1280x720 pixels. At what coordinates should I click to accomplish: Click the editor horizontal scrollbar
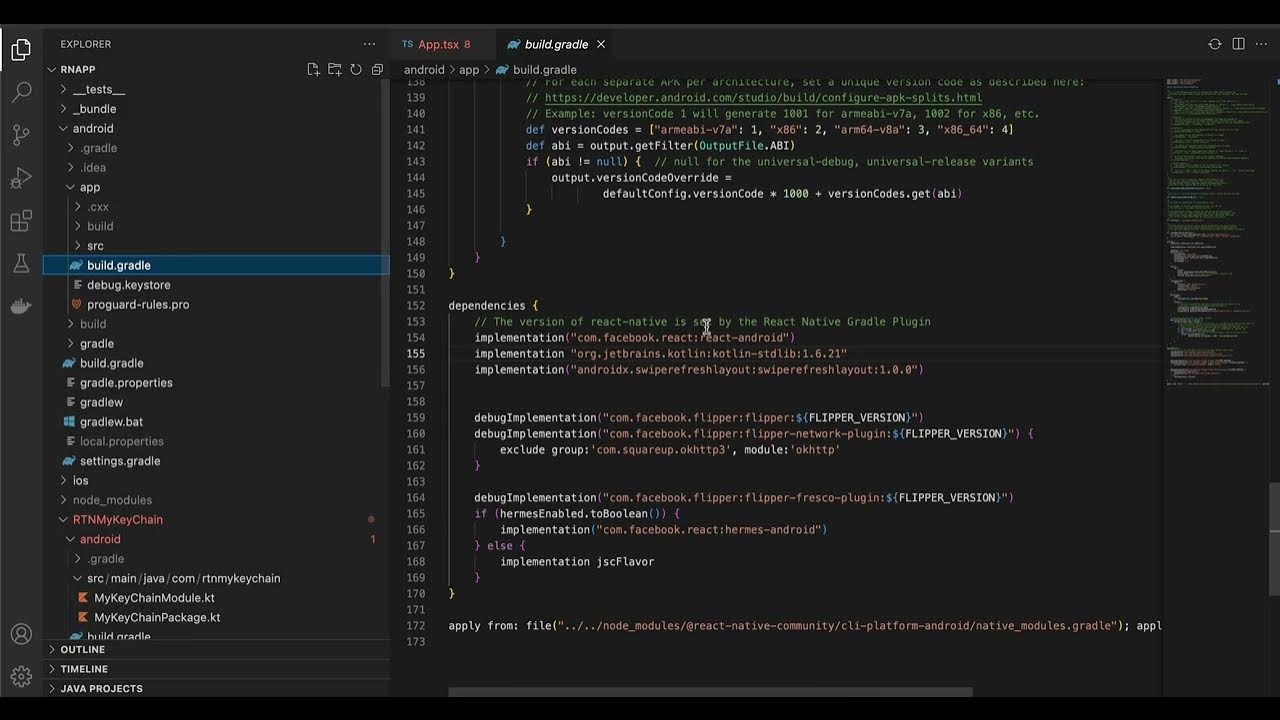pos(710,692)
